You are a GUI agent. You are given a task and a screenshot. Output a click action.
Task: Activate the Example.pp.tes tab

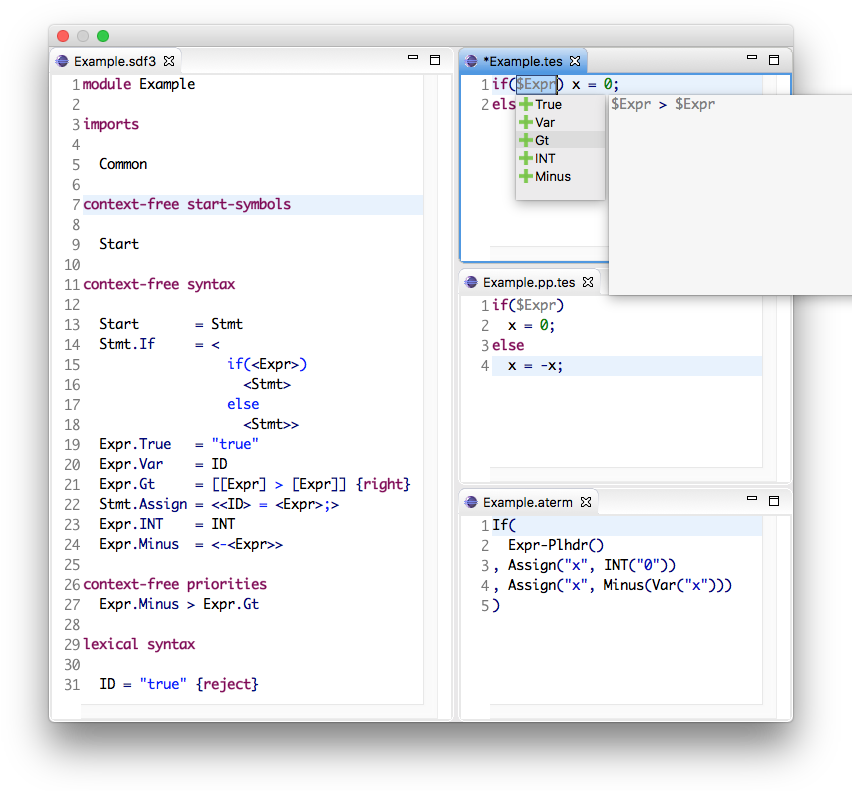529,282
